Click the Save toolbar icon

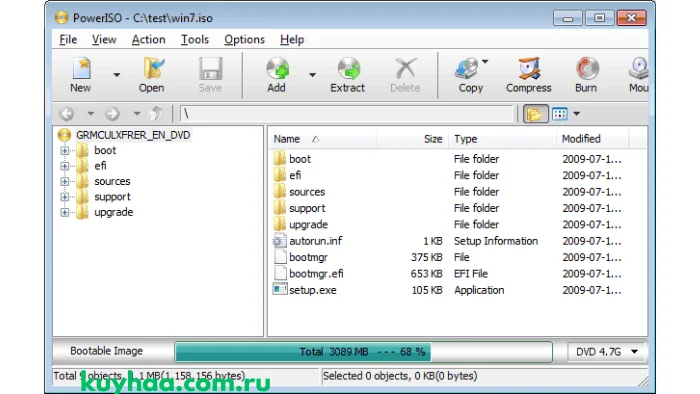point(210,74)
